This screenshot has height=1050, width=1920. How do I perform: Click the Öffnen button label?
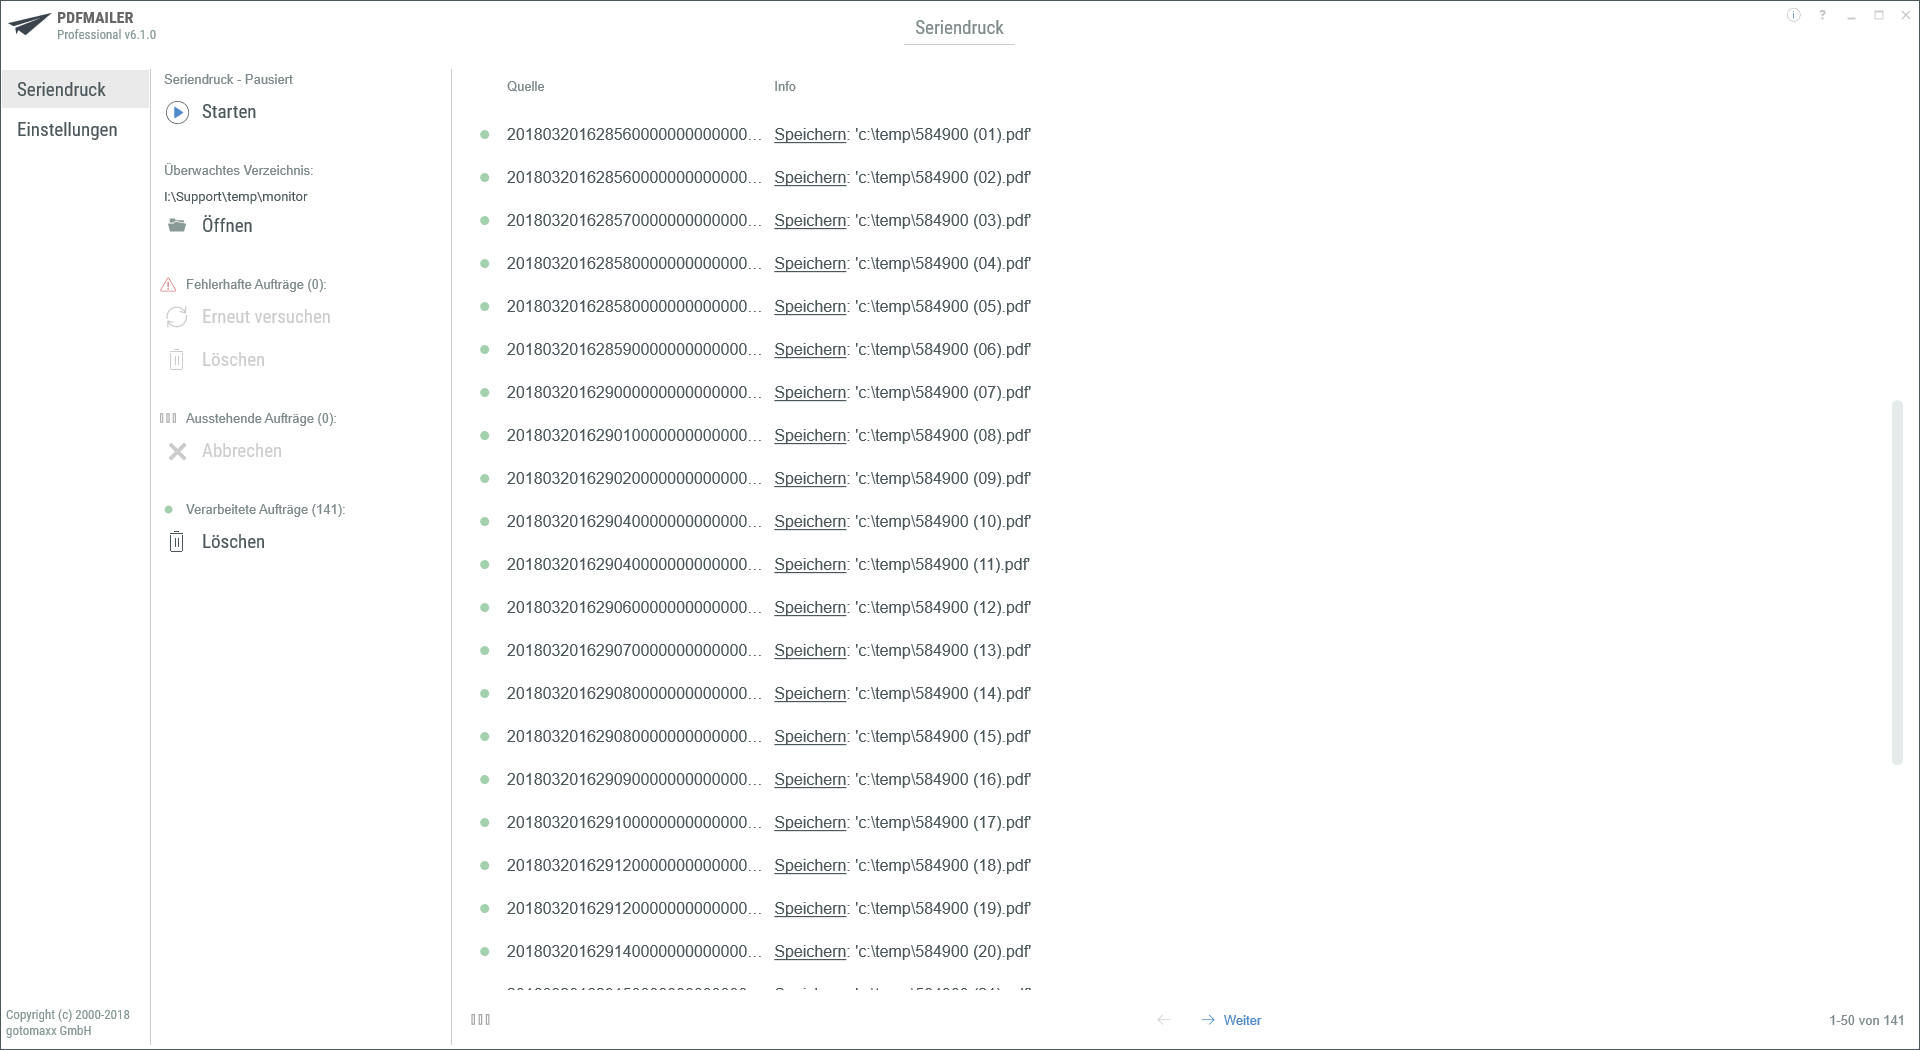point(227,226)
